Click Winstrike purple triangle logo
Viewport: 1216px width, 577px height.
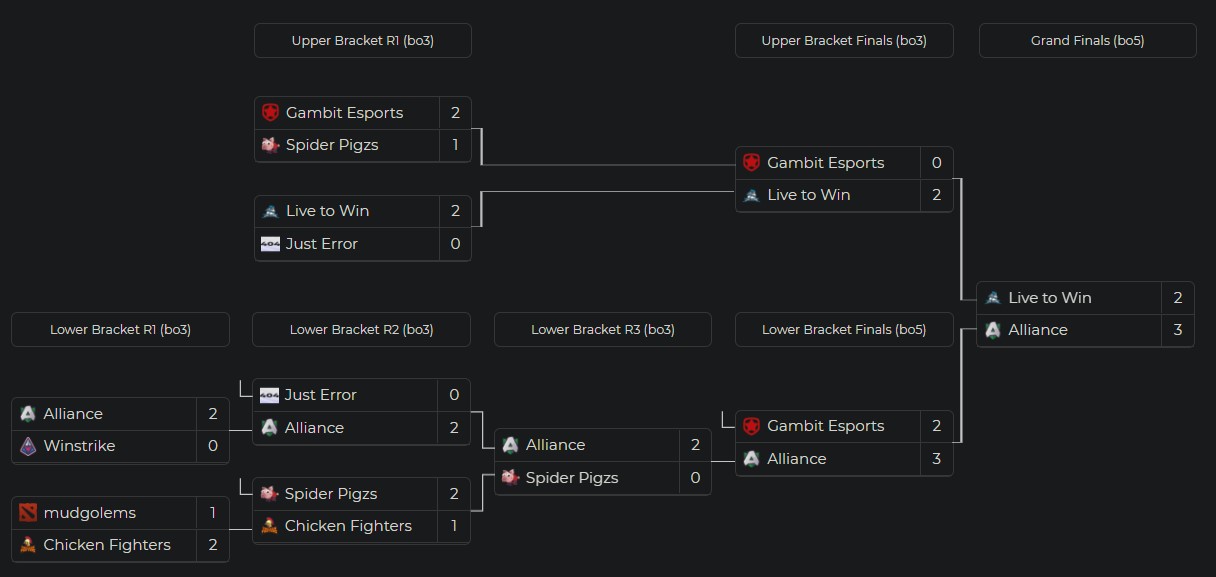click(28, 446)
